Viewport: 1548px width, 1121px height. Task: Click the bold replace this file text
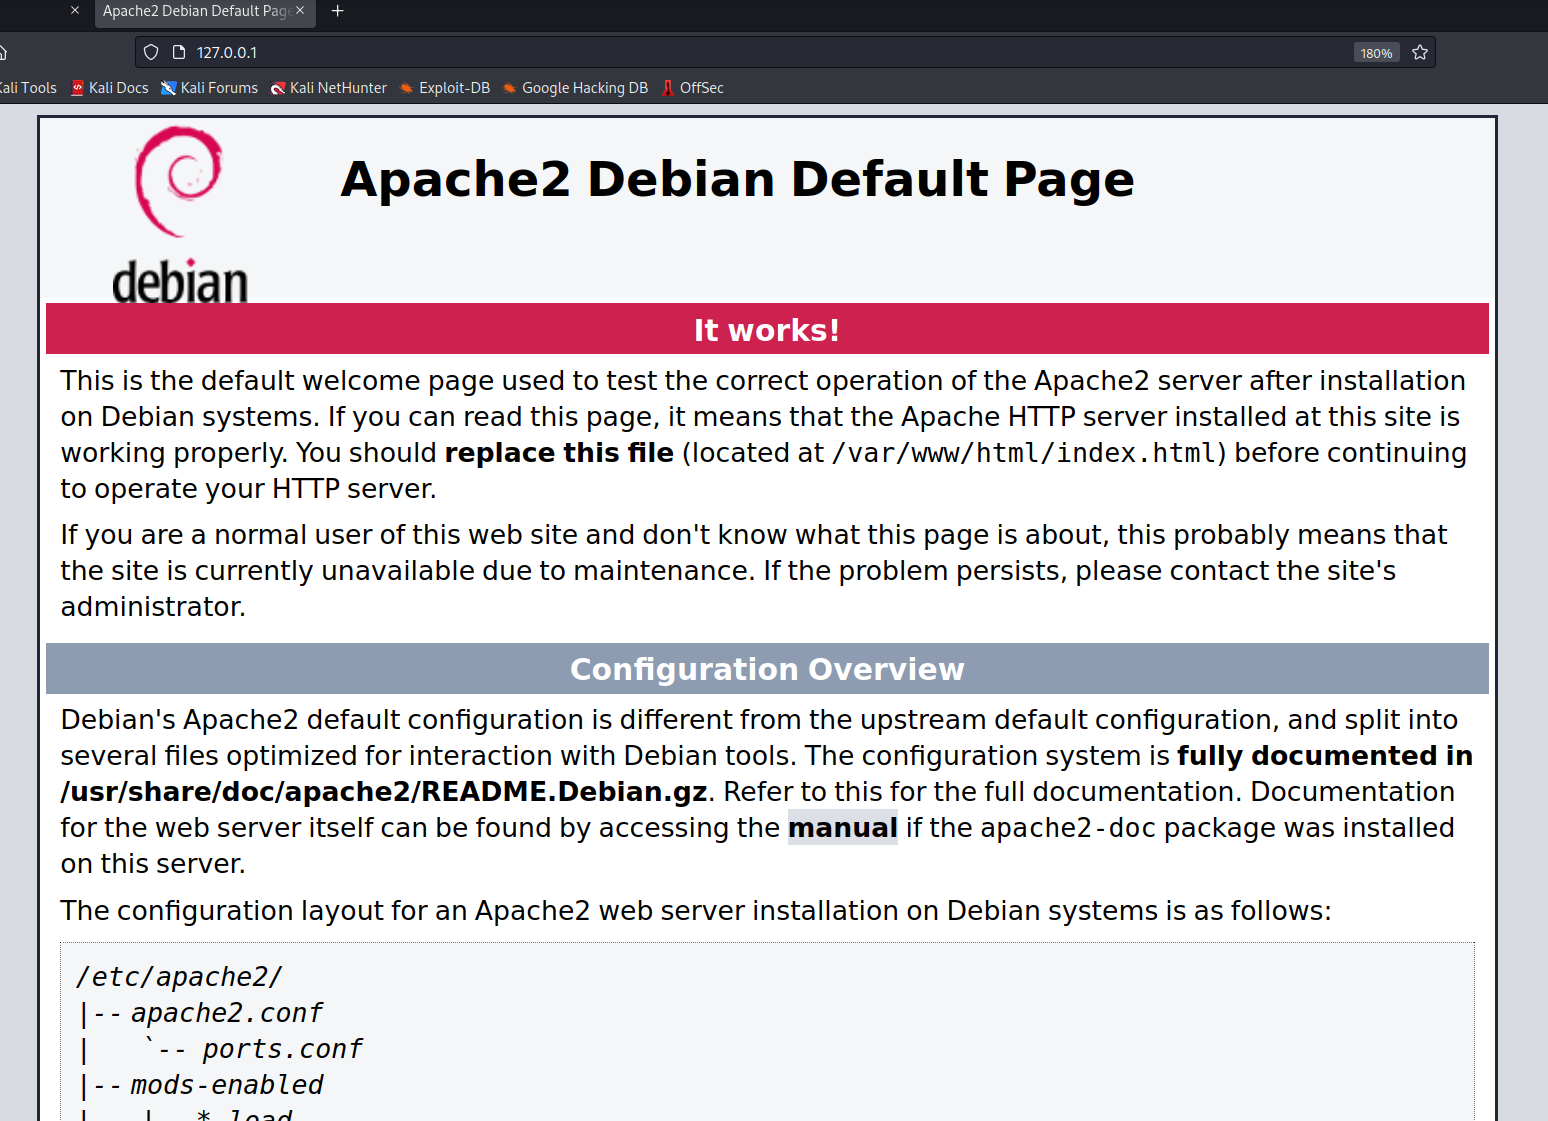559,453
